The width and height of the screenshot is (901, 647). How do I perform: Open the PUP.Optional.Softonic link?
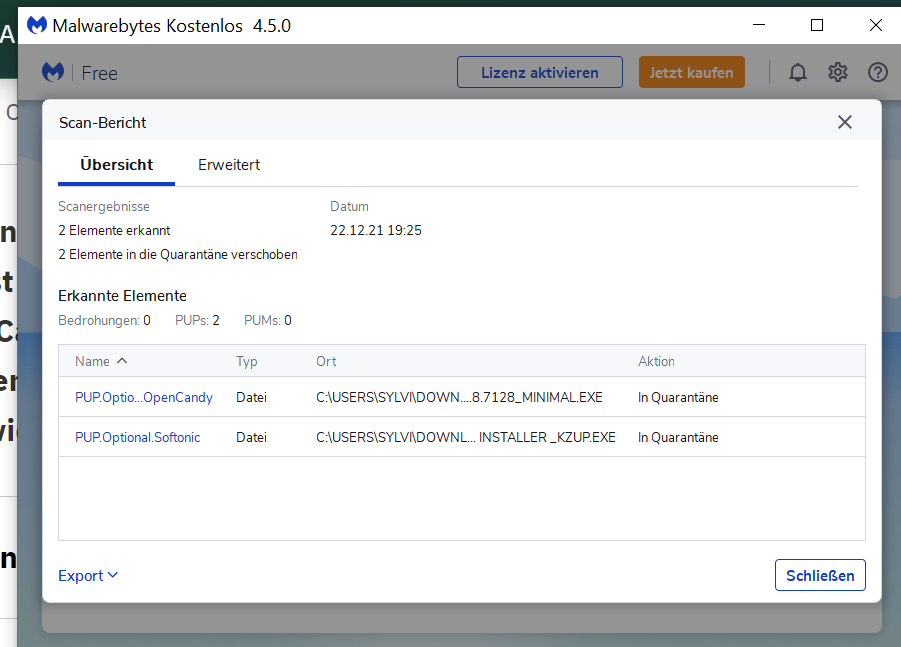137,437
